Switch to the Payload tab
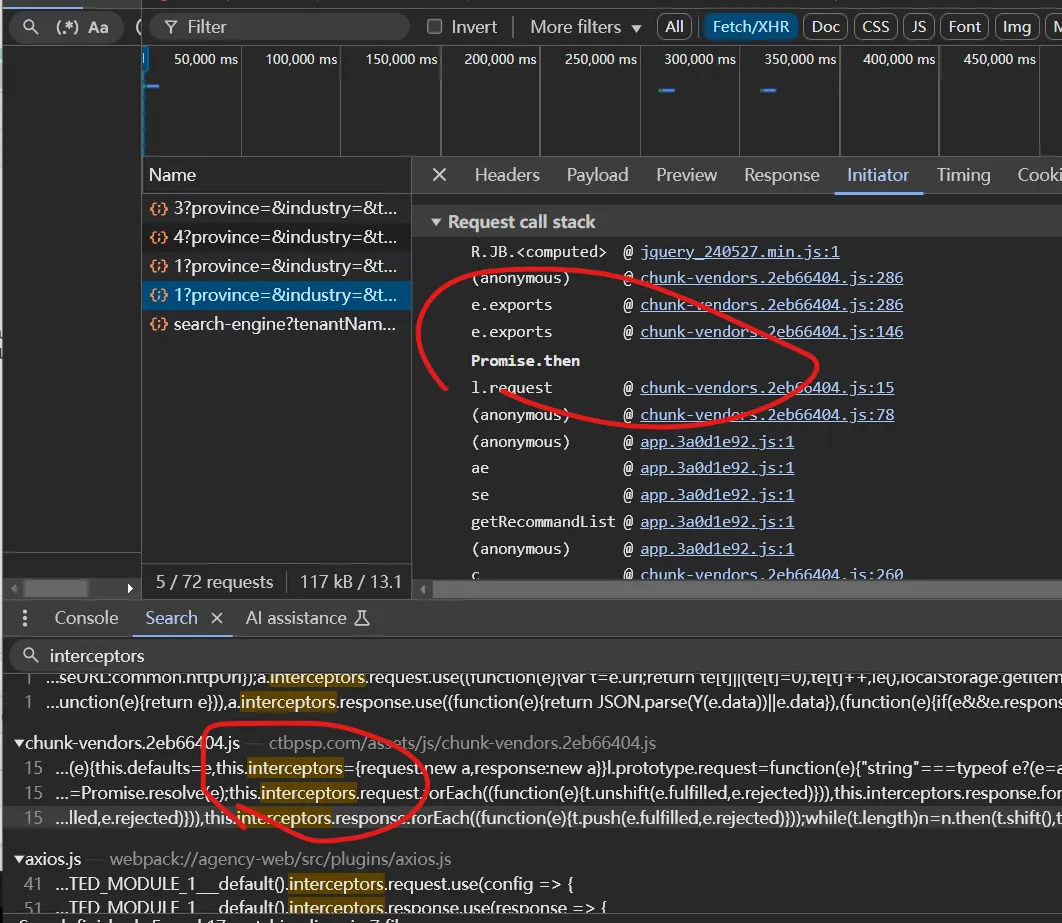Screen dimensions: 1062x923 pyautogui.click(x=597, y=175)
